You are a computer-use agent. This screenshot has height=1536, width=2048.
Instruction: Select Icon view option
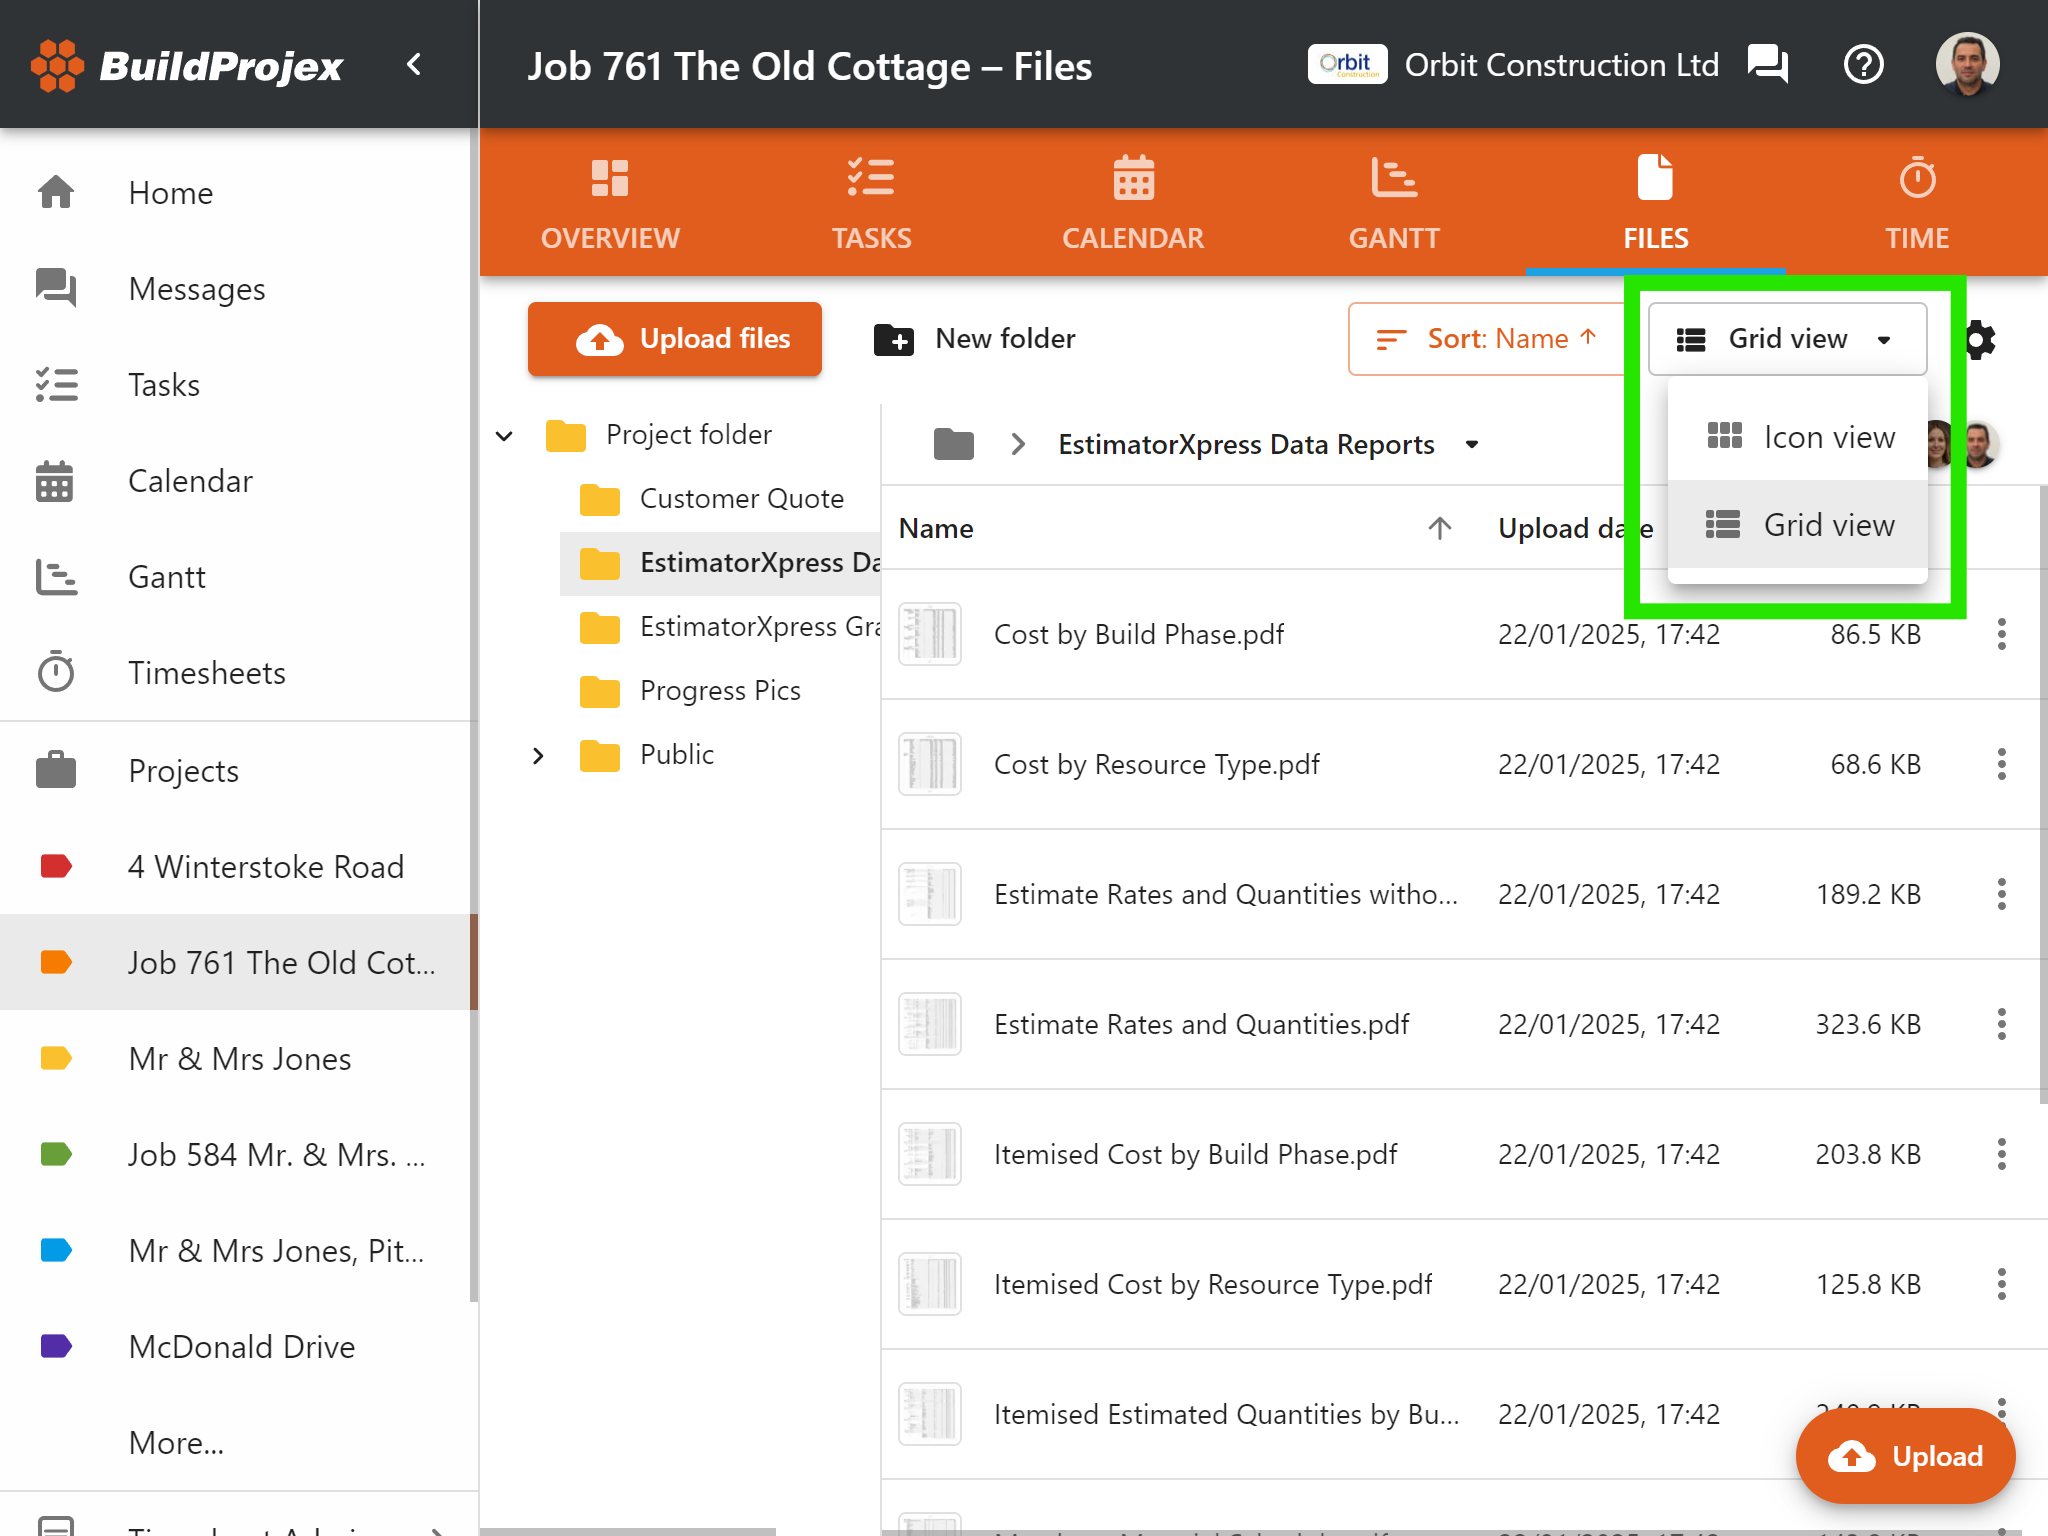(x=1798, y=437)
